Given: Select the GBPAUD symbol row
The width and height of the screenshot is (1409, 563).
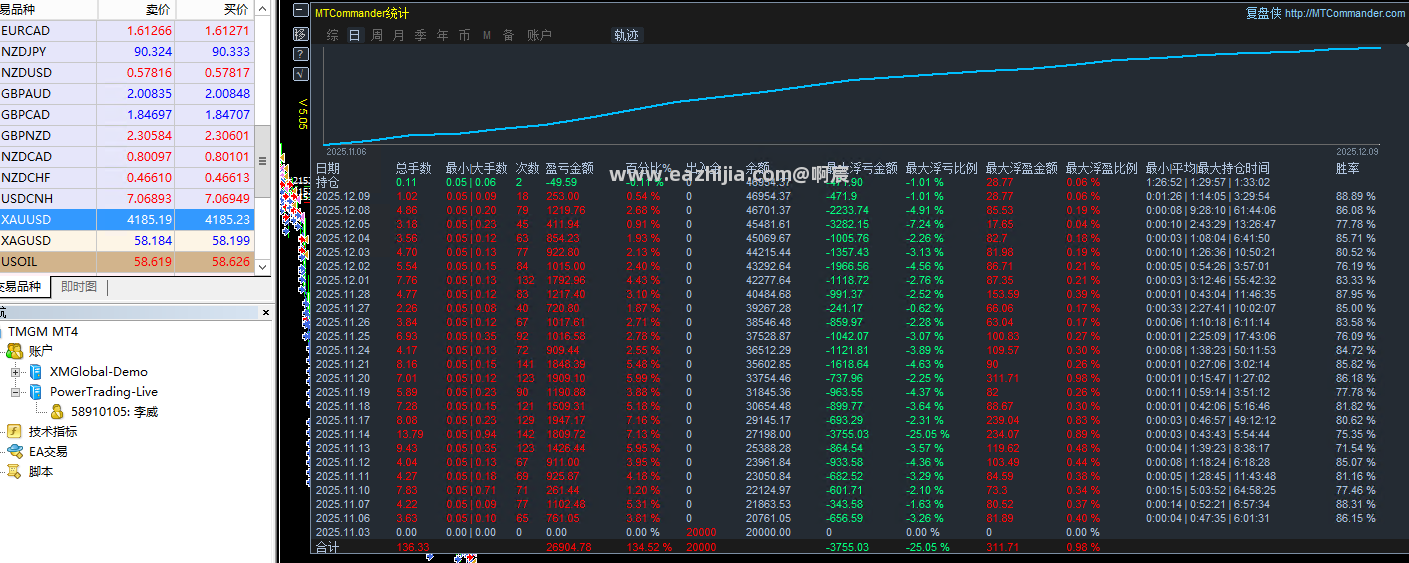Looking at the screenshot, I should click(x=127, y=94).
